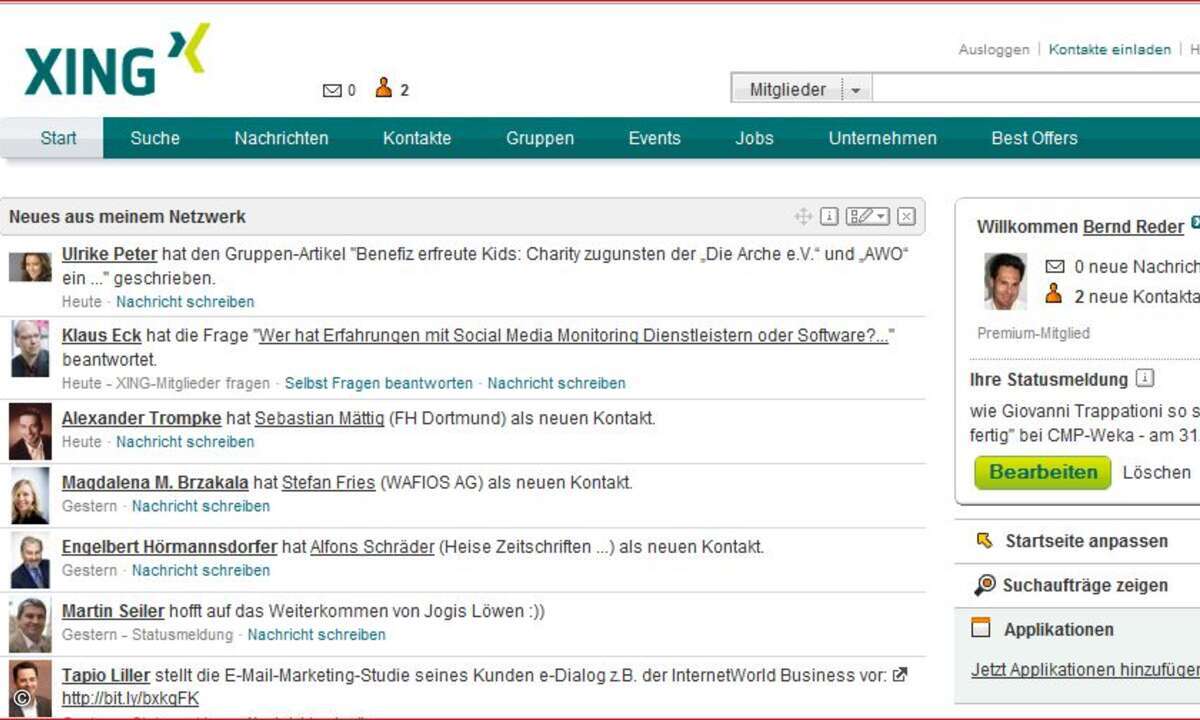
Task: Switch to the Gruppen navigation tab
Action: tap(540, 138)
